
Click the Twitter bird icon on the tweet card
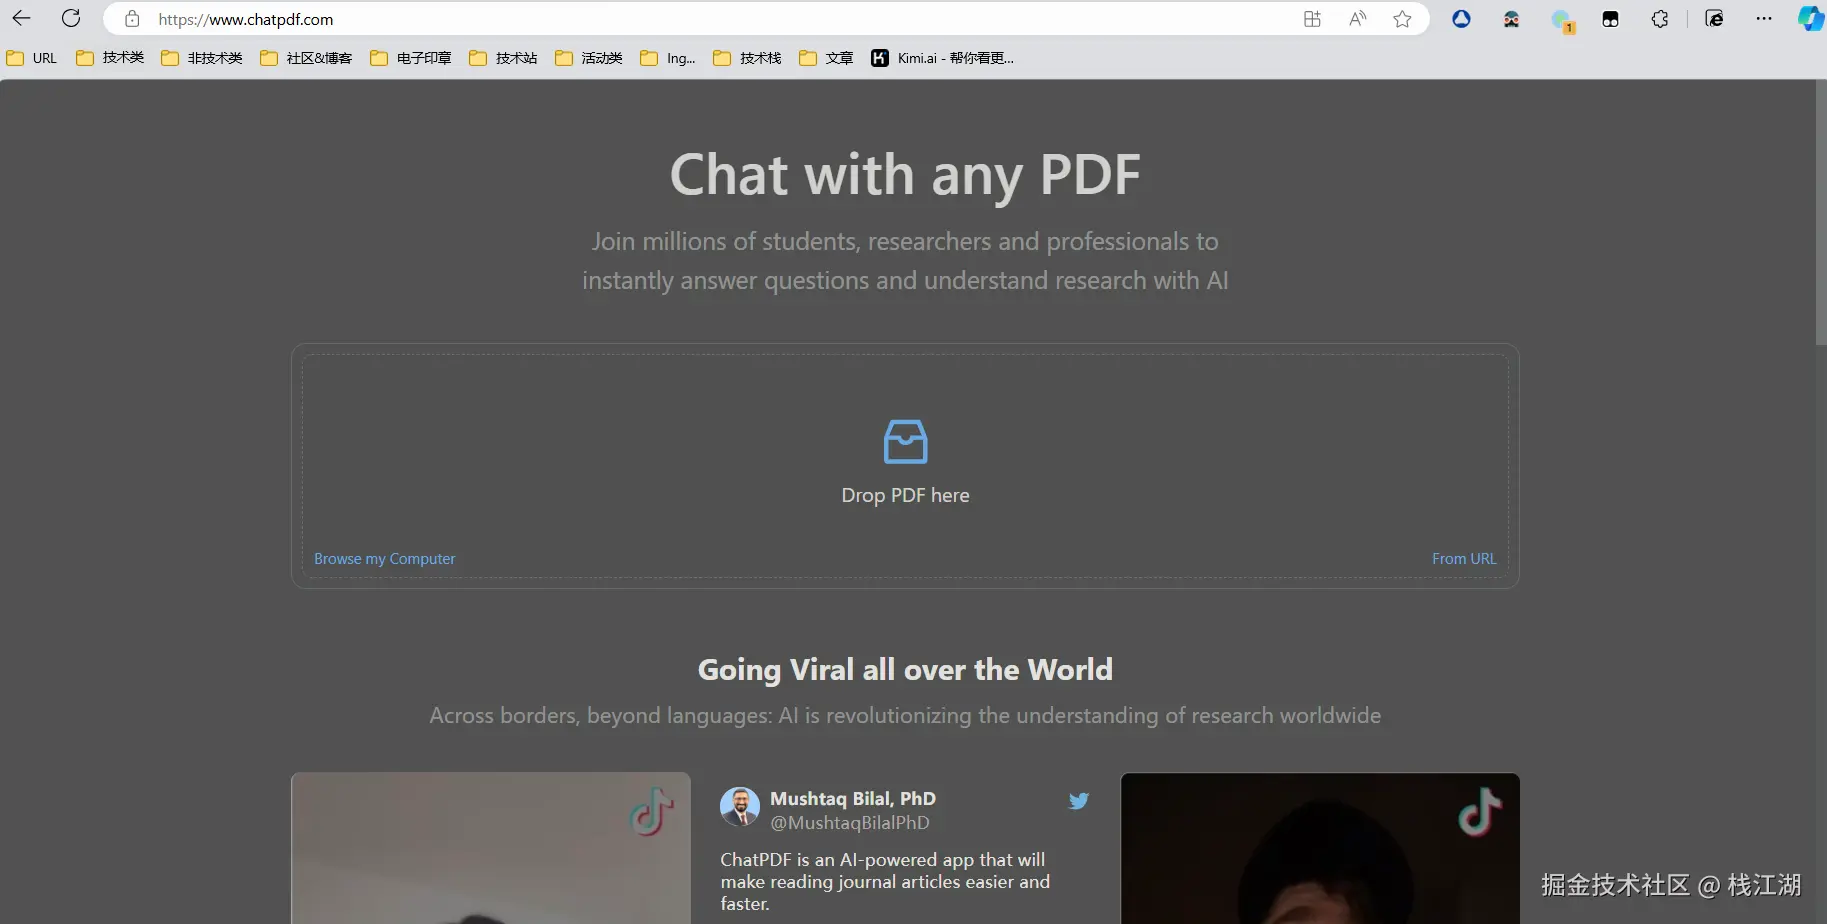(x=1078, y=801)
